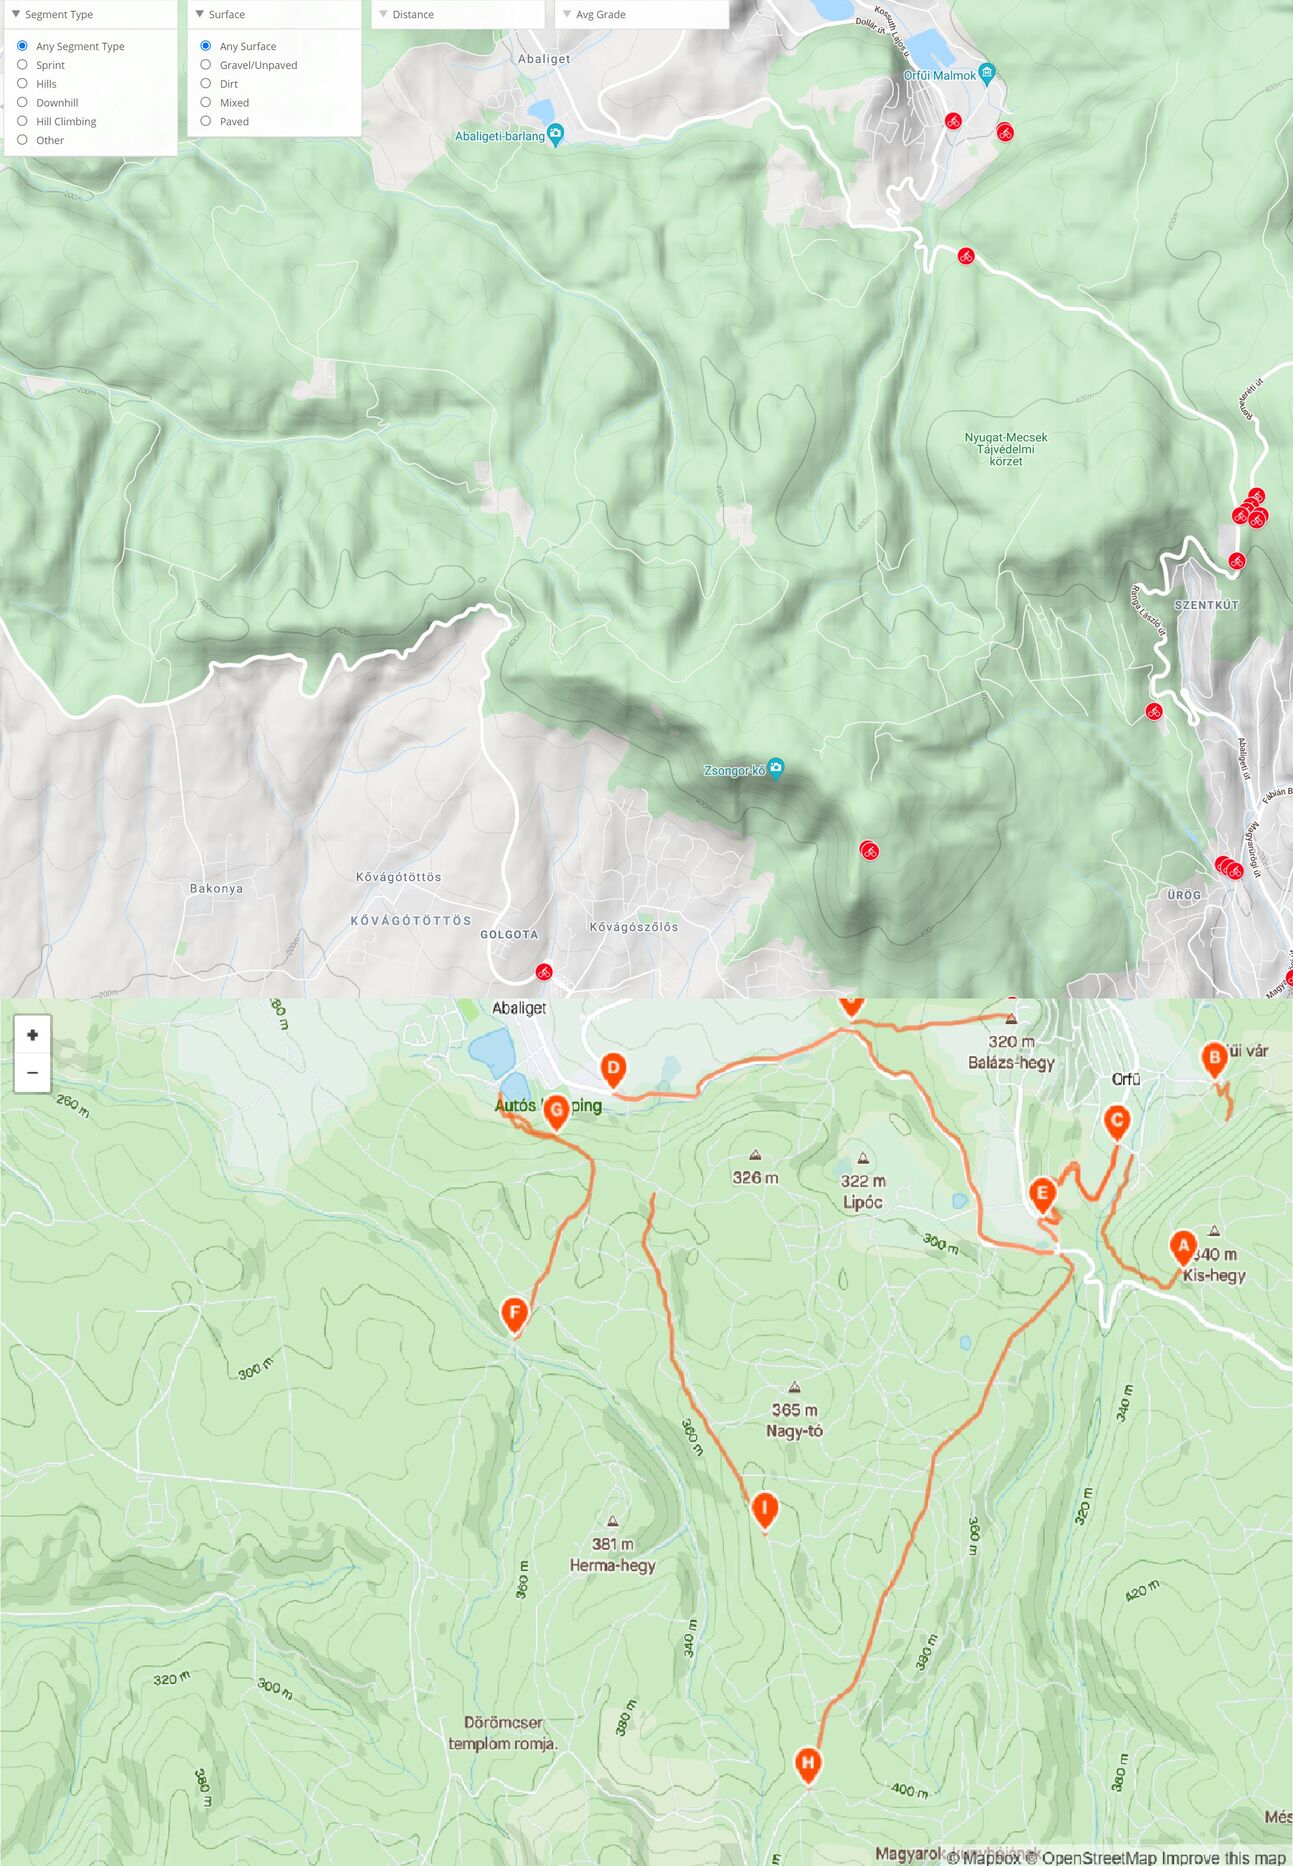Click the zoom in plus button

[x=32, y=1035]
